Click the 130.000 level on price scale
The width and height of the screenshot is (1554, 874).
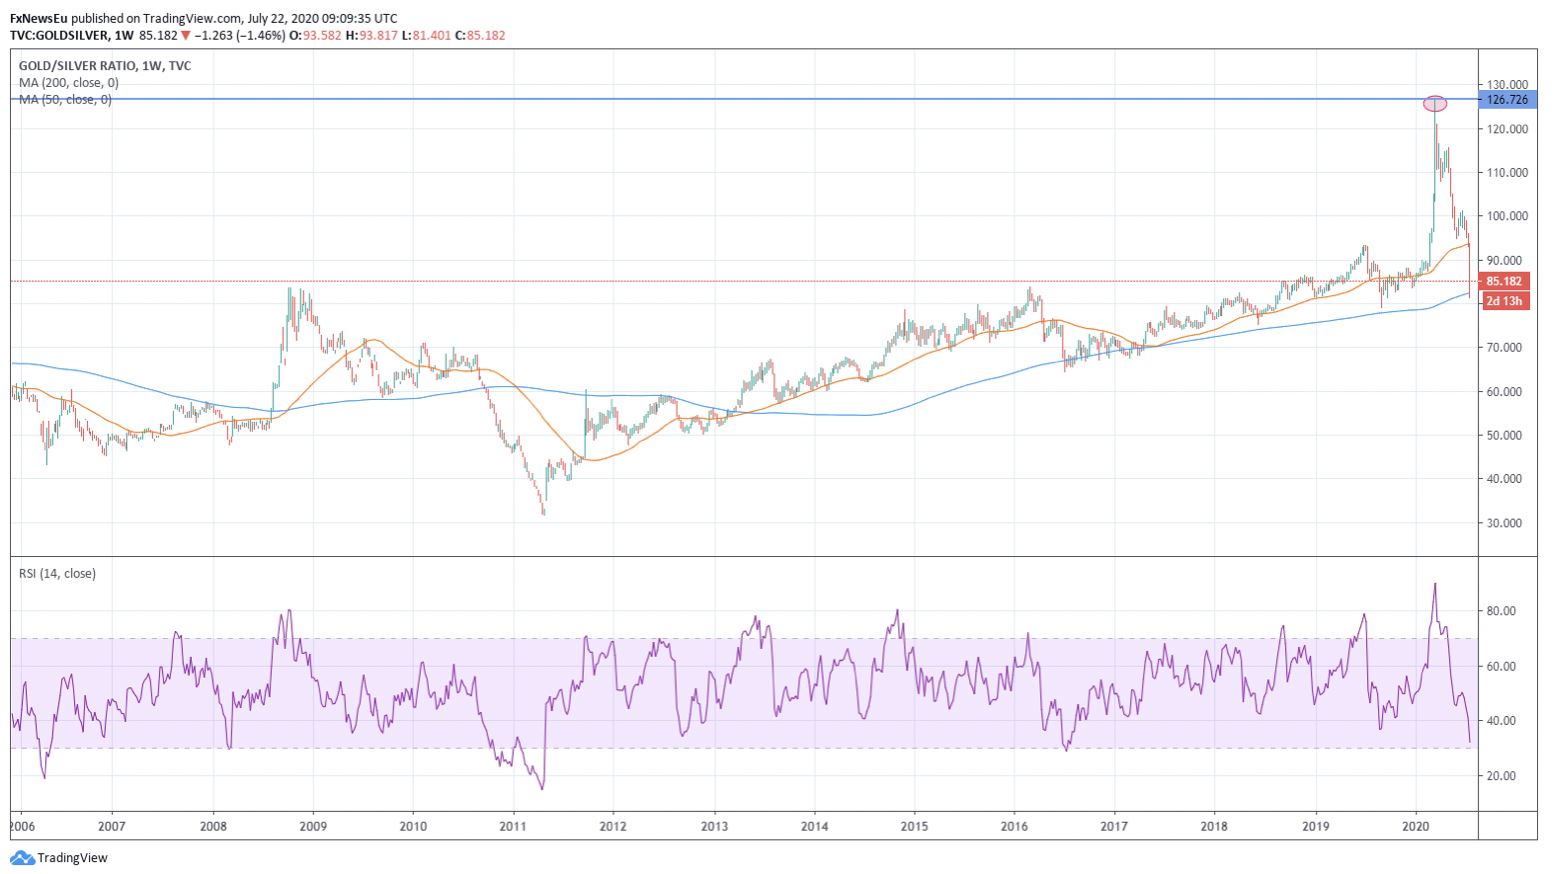[x=1507, y=84]
